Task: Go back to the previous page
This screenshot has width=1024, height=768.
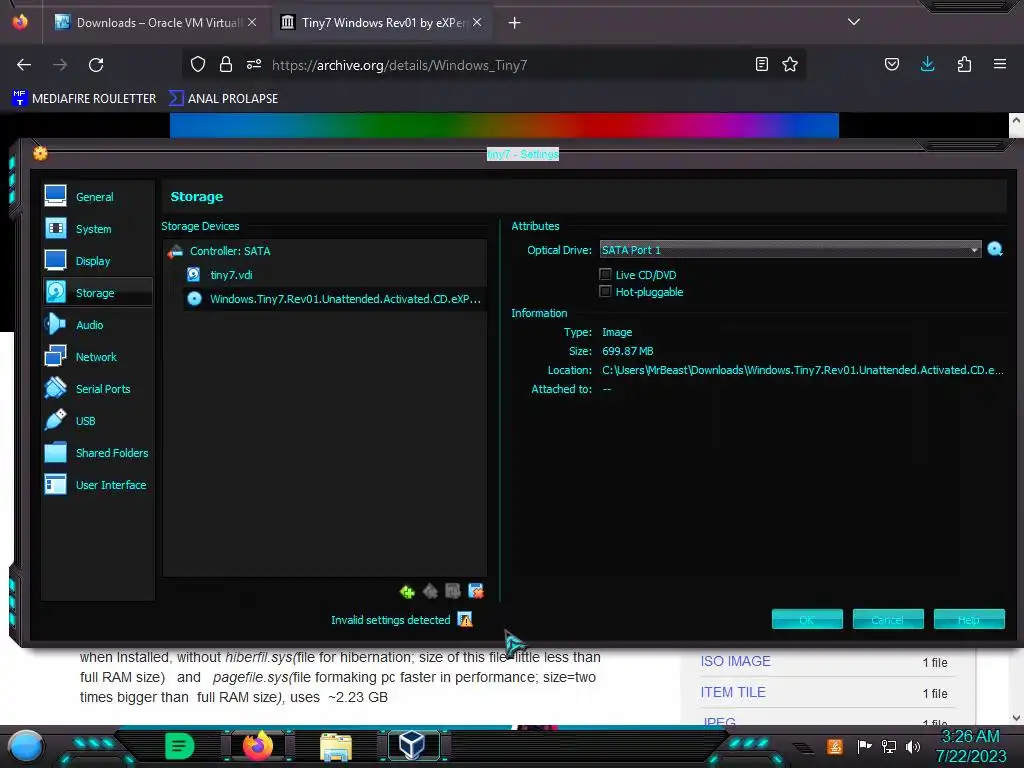Action: tap(24, 65)
